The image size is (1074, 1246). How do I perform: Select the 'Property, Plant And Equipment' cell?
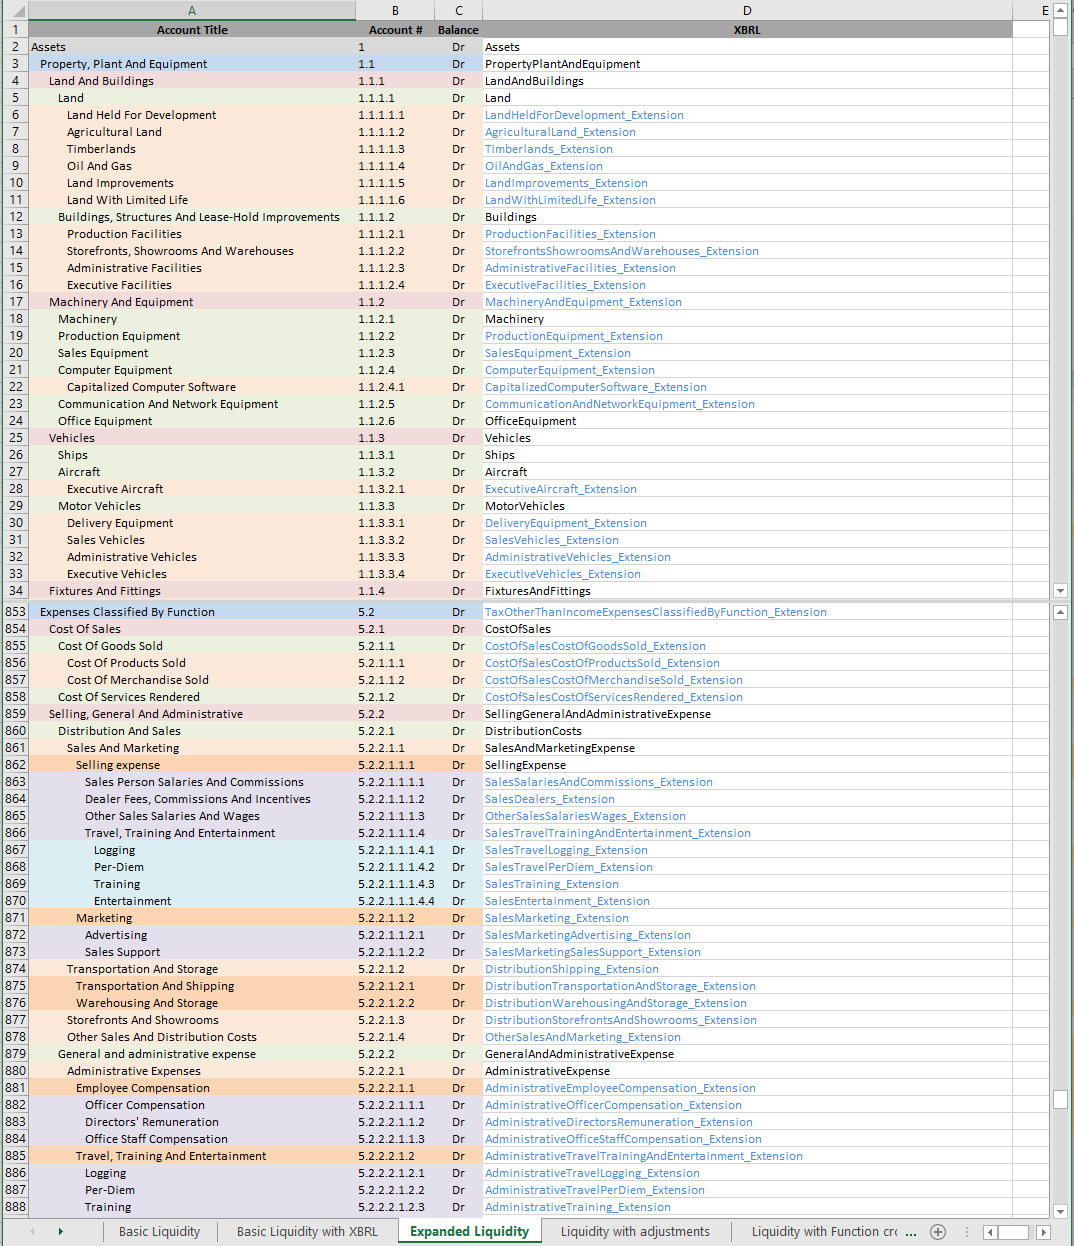click(192, 64)
